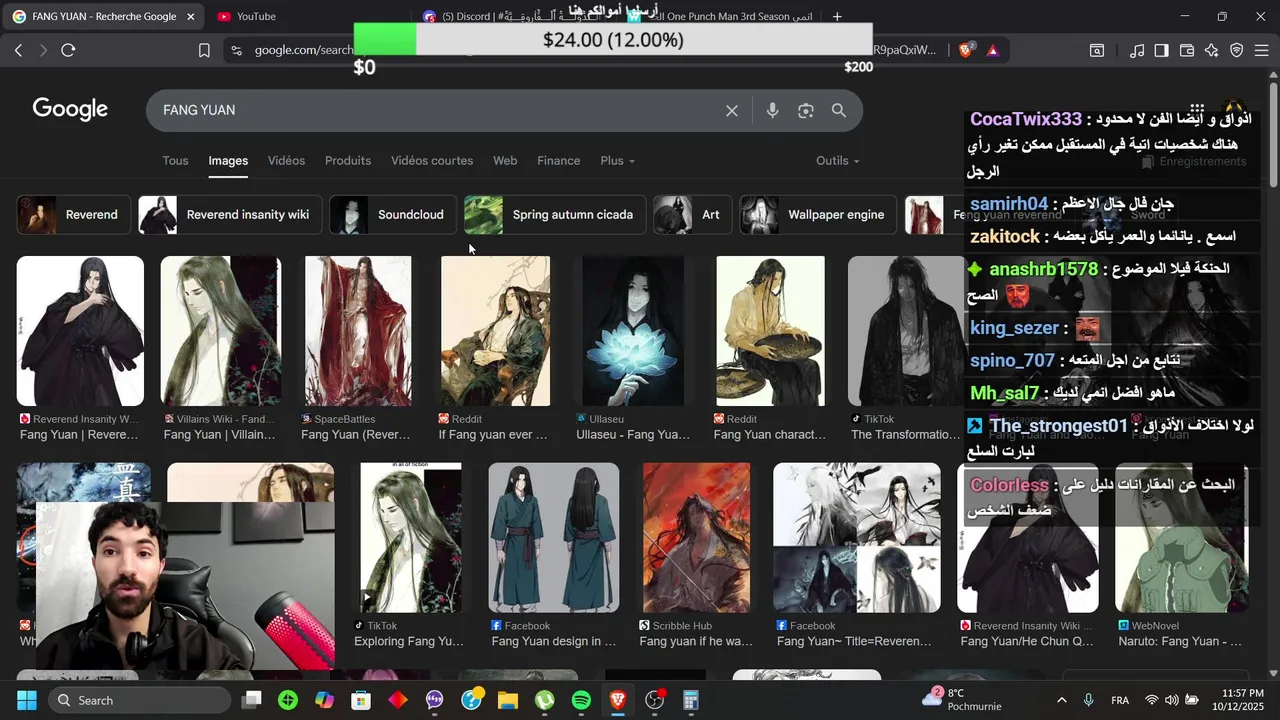Viewport: 1280px width, 720px height.
Task: Switch to the Vidéos results tab
Action: 286,161
